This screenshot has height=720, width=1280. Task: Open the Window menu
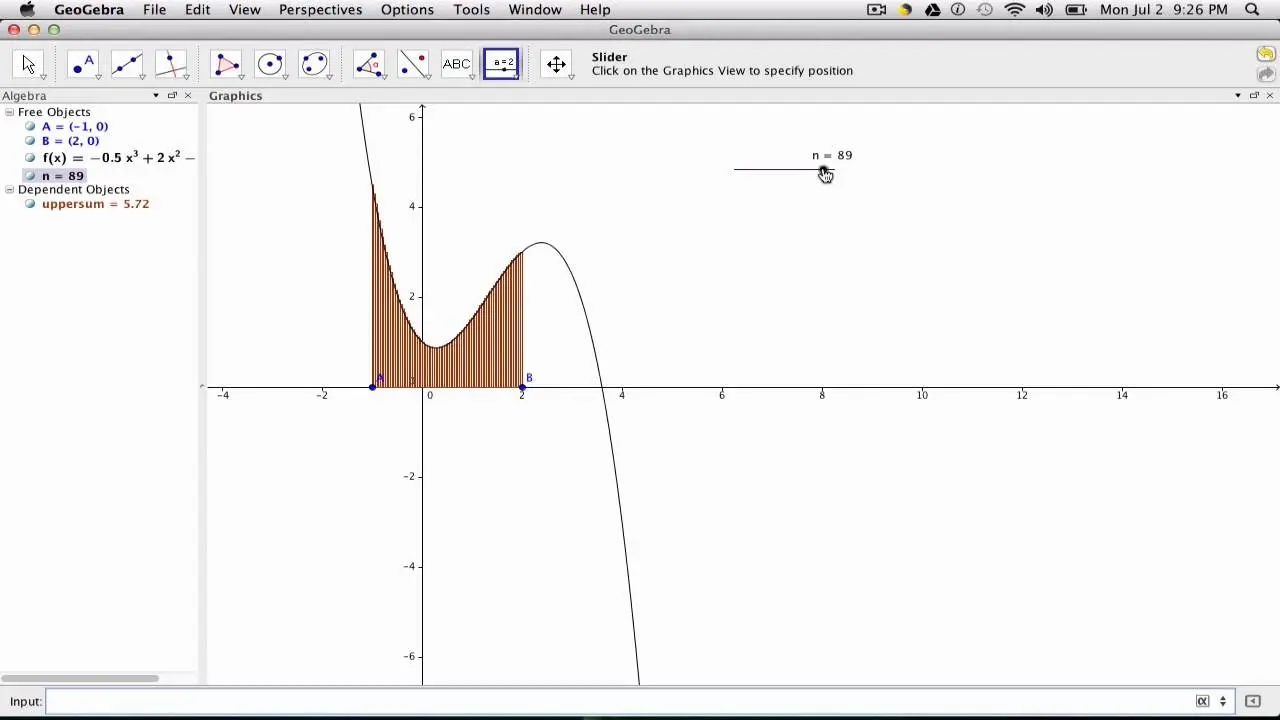tap(535, 10)
